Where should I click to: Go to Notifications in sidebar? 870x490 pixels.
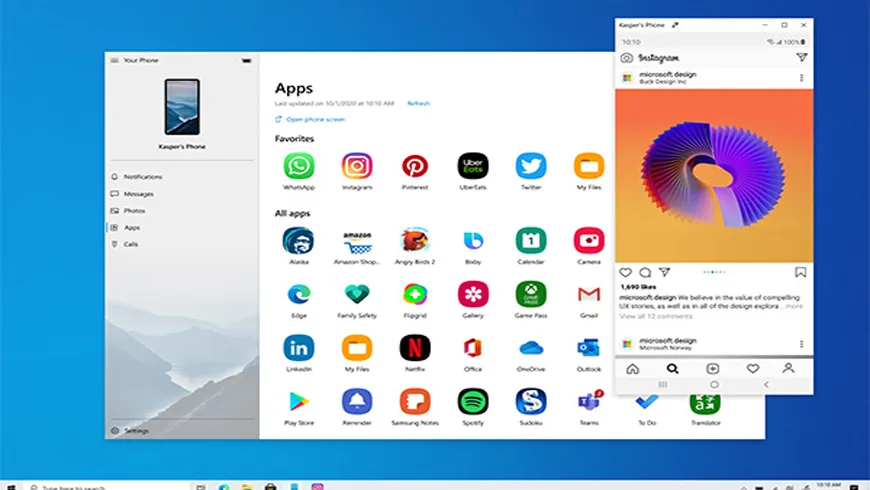(182, 177)
